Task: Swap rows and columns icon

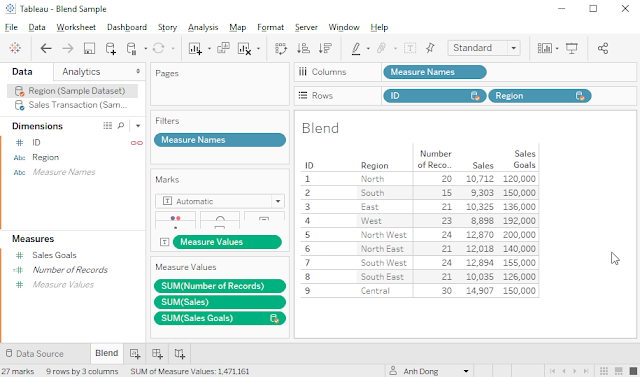Action: click(x=281, y=48)
